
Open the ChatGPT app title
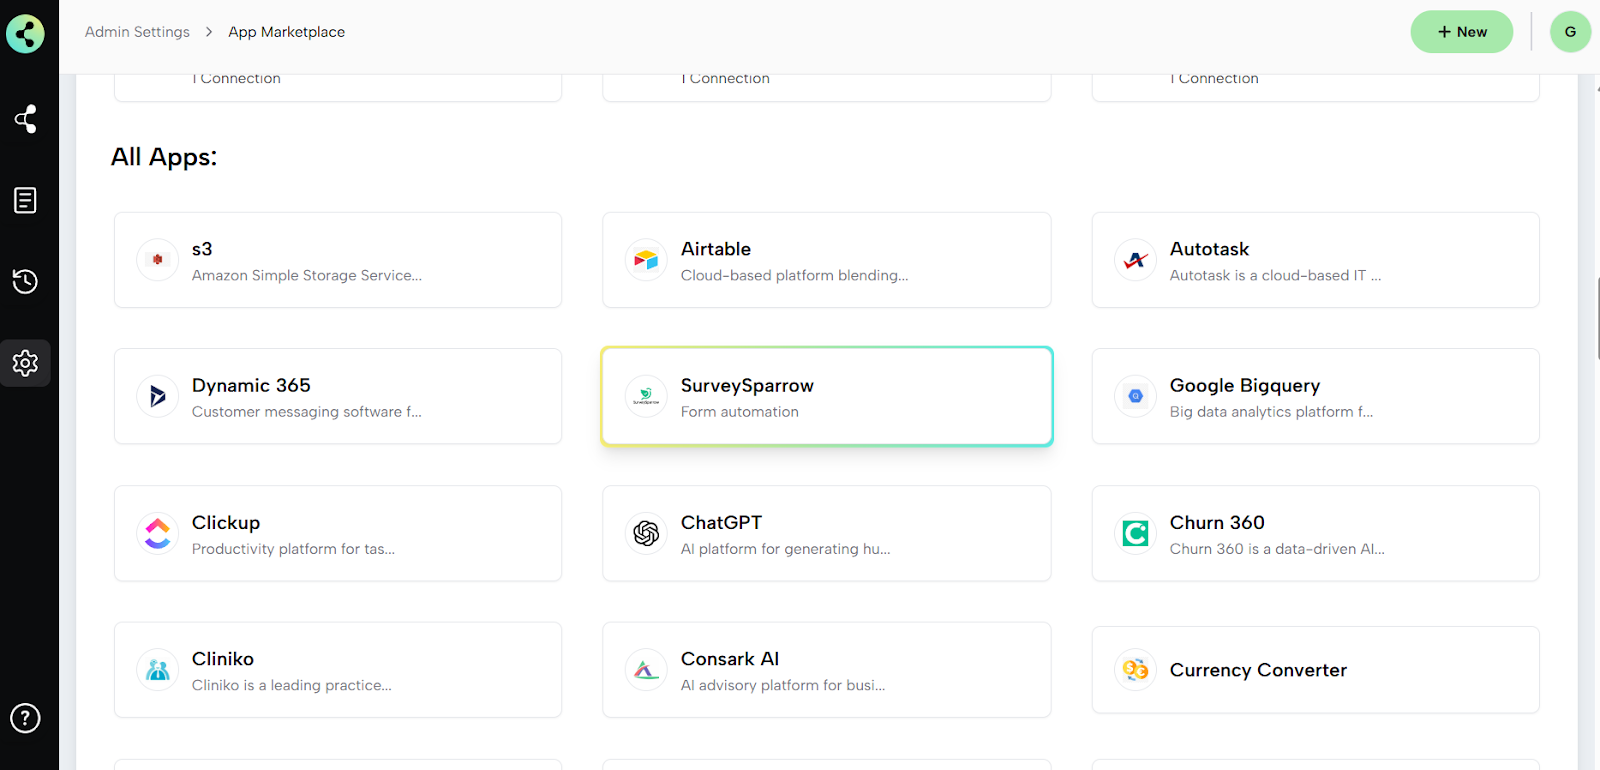tap(721, 522)
